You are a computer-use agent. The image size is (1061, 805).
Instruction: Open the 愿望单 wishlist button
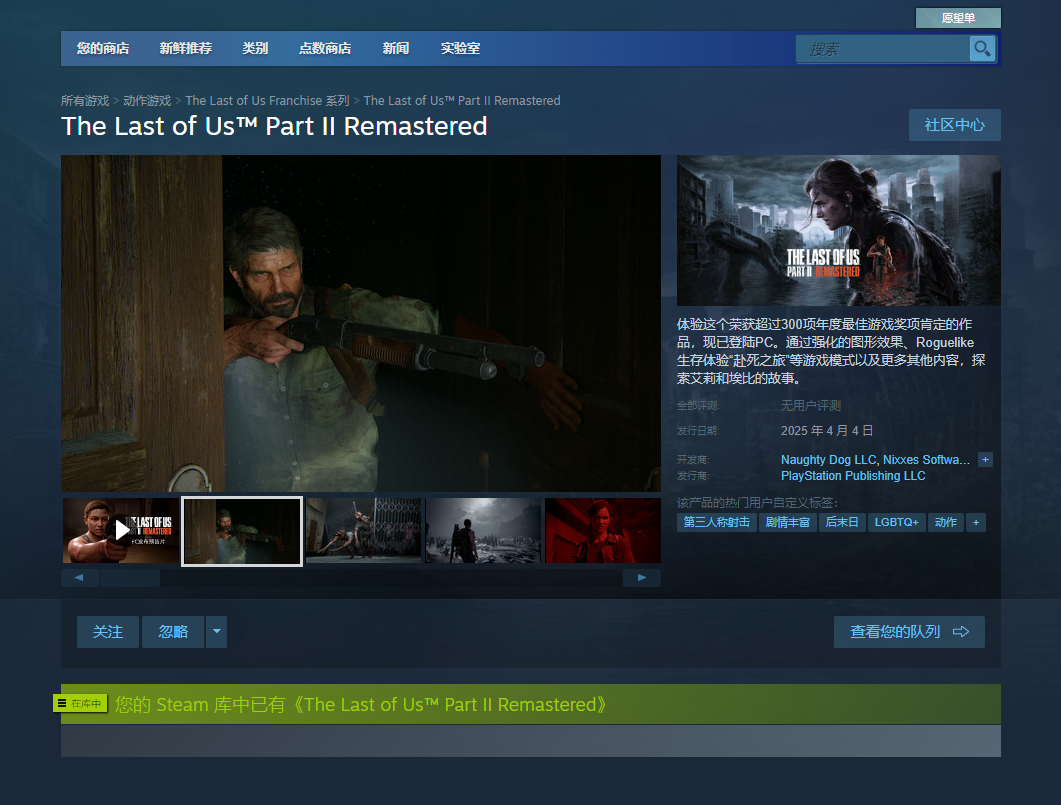[x=958, y=18]
